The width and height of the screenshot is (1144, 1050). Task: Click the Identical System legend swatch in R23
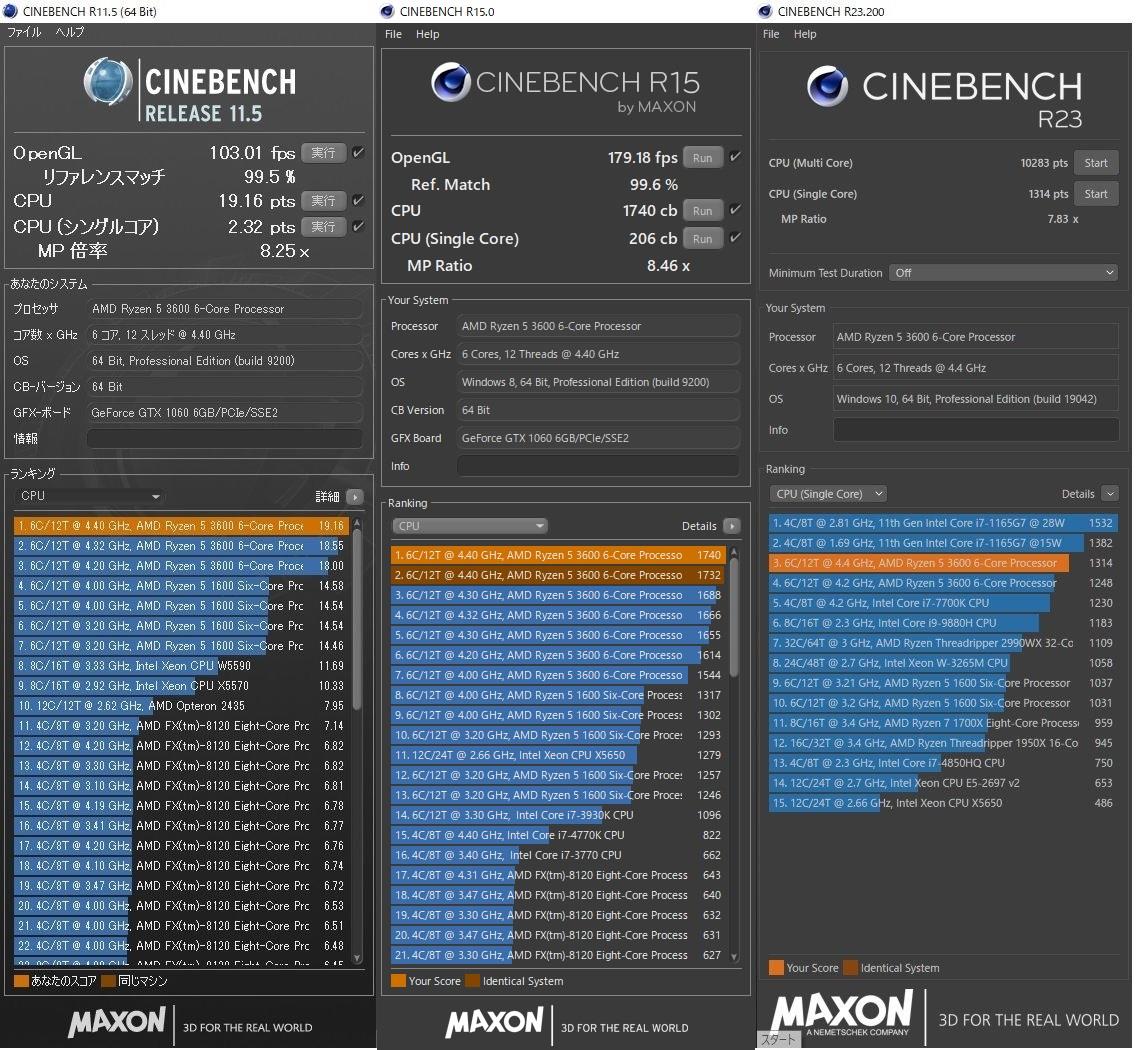(x=850, y=968)
